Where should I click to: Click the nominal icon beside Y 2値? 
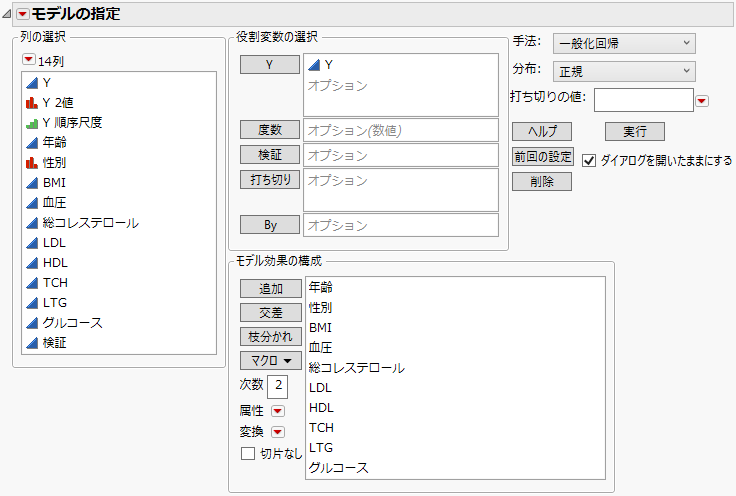31,102
